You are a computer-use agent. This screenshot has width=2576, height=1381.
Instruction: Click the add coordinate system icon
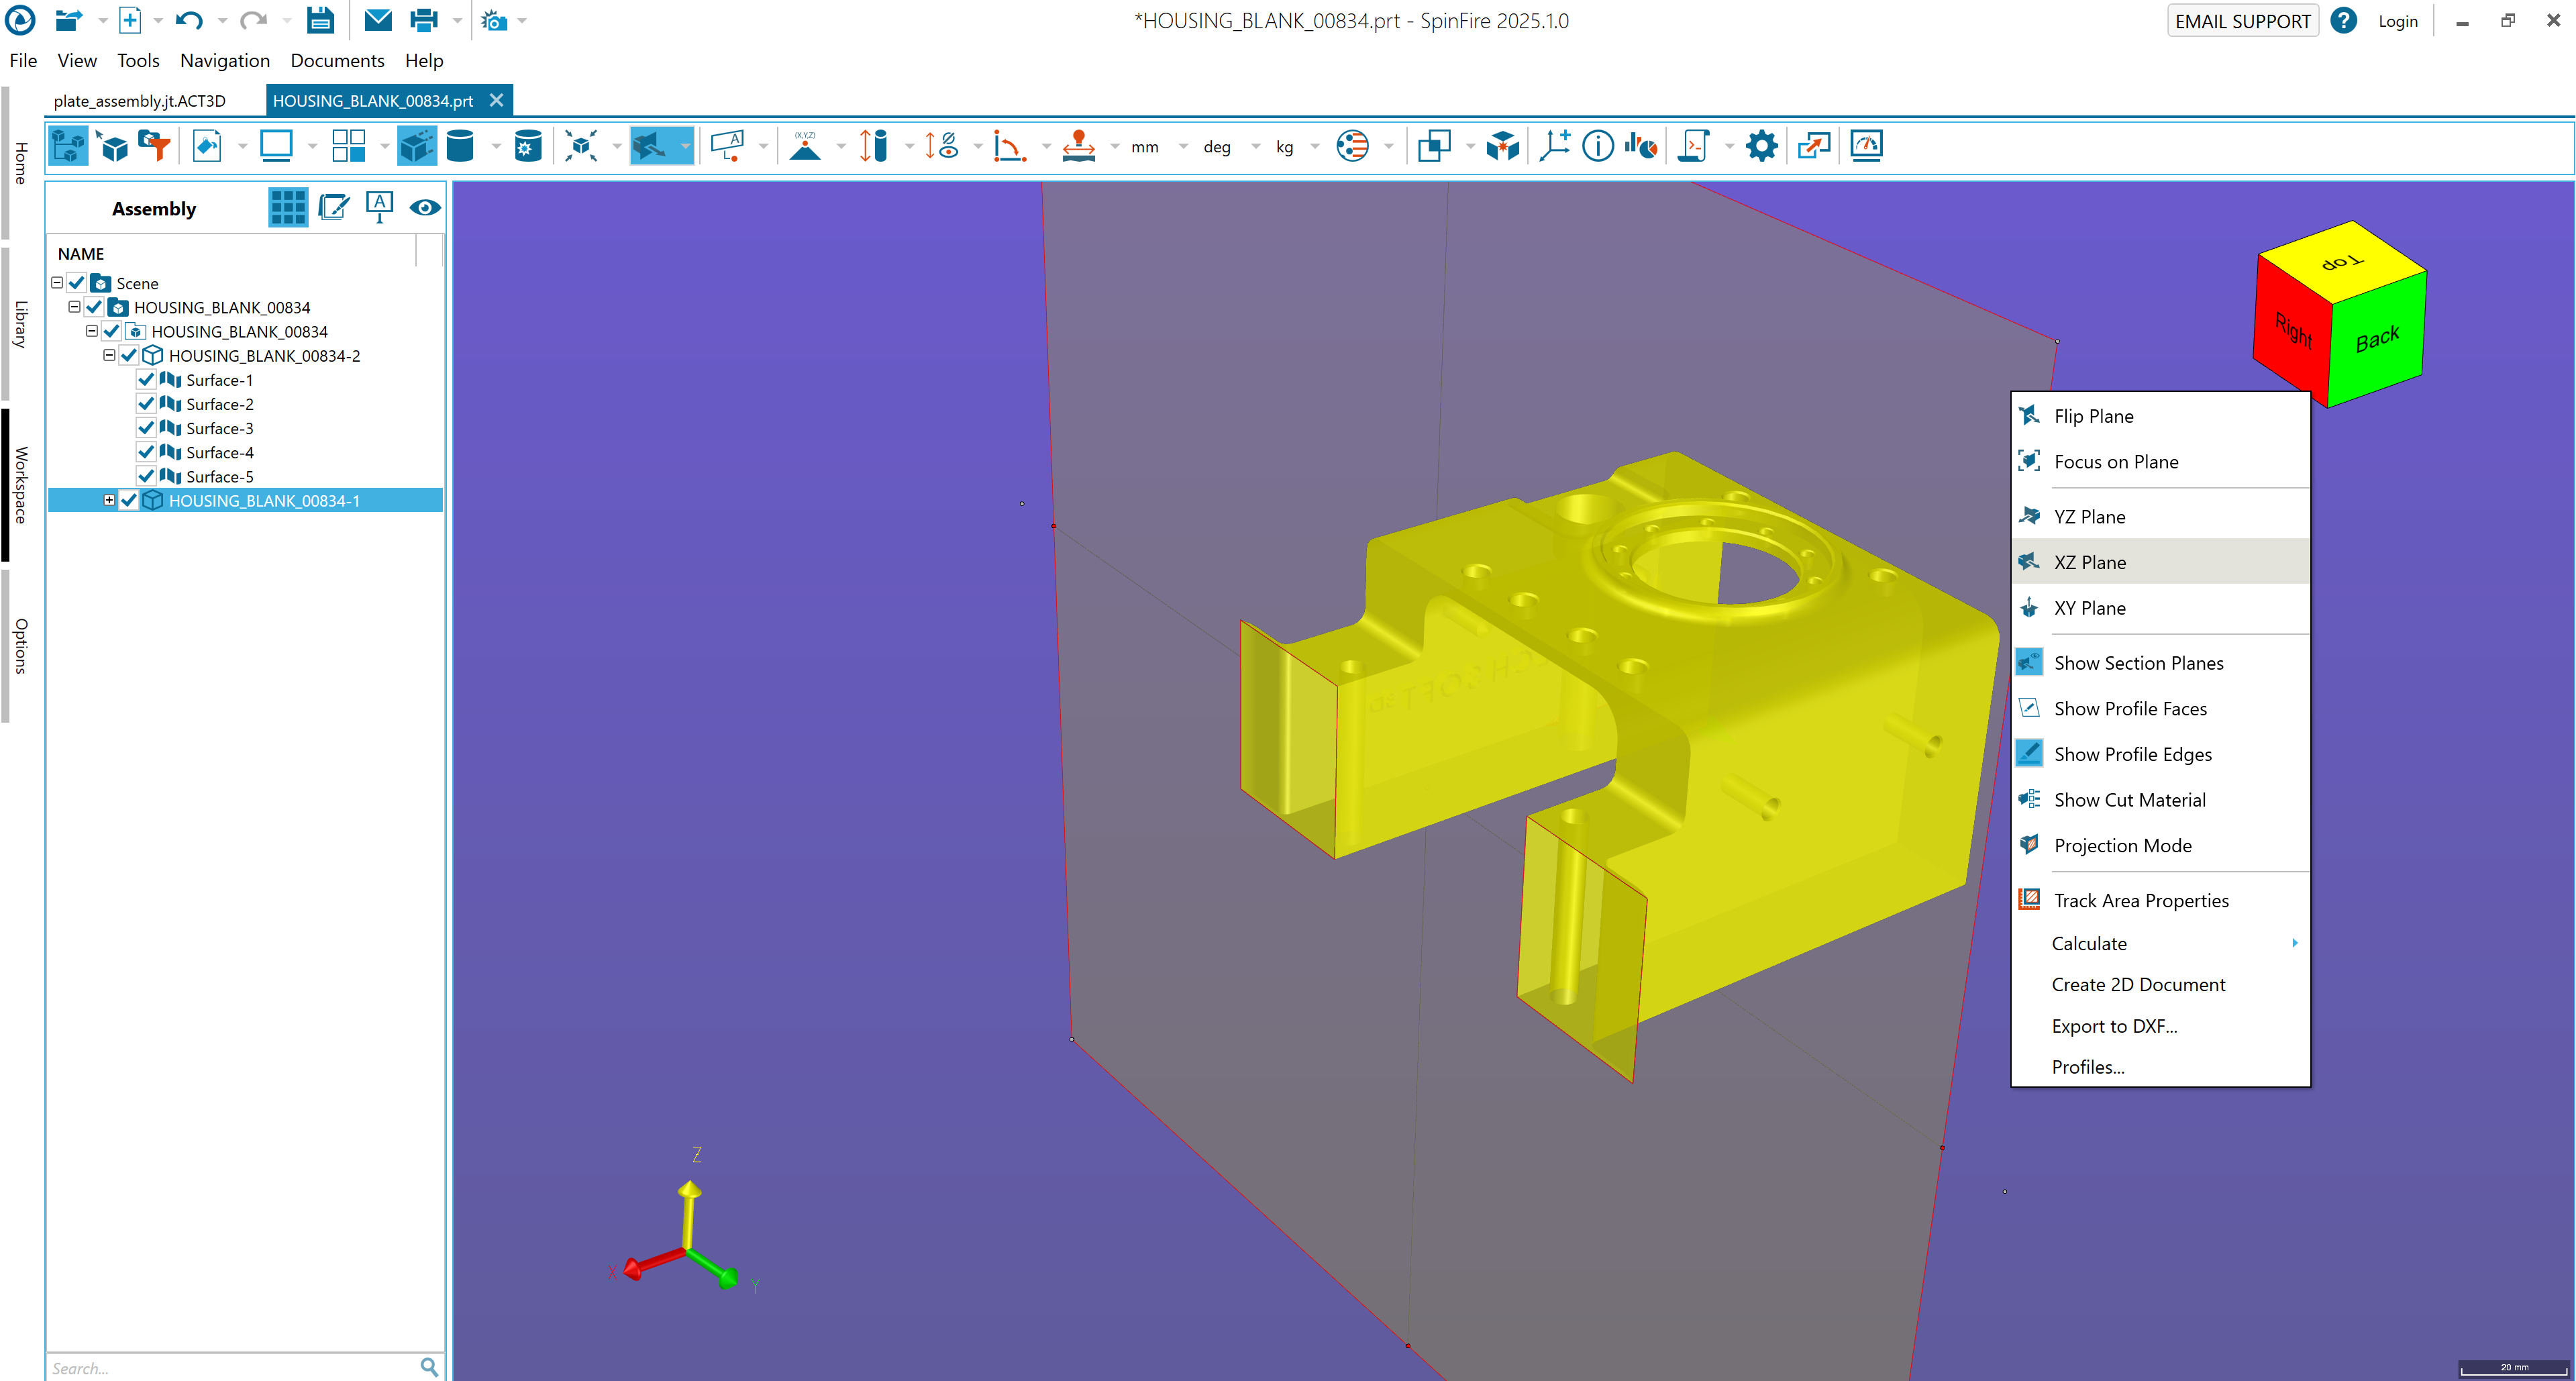point(1554,146)
